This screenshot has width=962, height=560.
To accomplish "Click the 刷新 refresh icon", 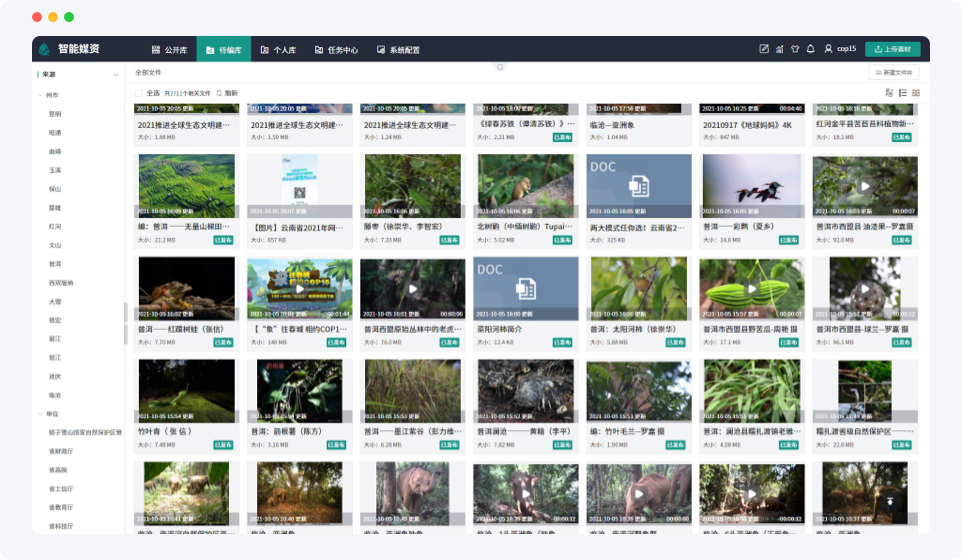I will pyautogui.click(x=220, y=93).
